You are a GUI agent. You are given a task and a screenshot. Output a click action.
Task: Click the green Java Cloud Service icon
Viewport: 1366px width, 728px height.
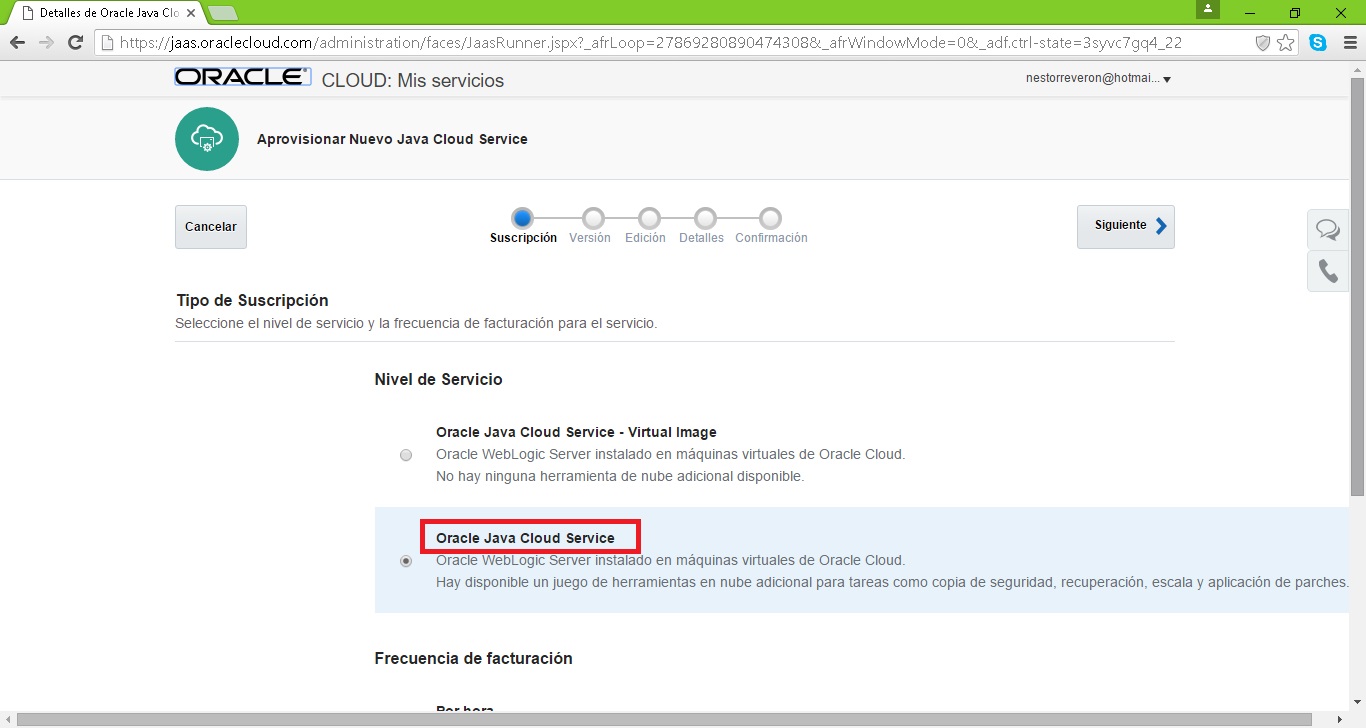click(x=207, y=139)
